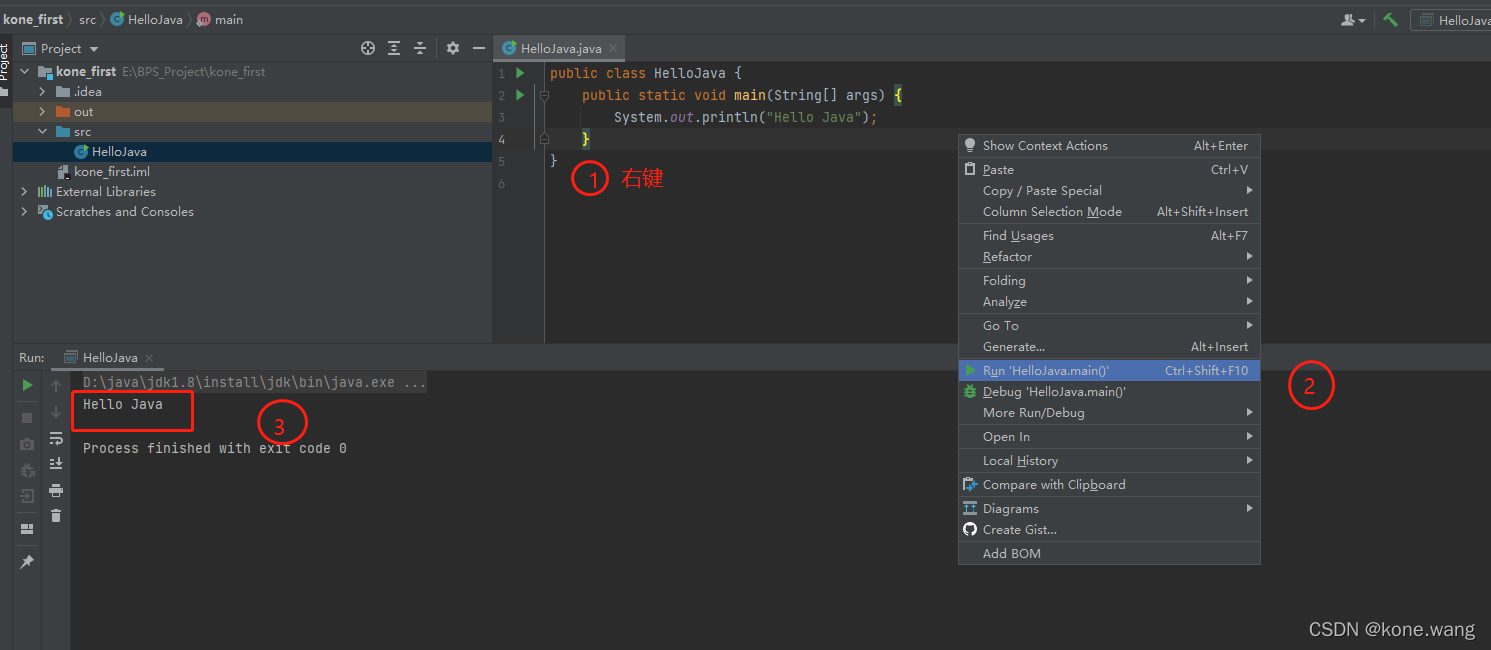Expand the .idea folder
The height and width of the screenshot is (650, 1491).
click(42, 92)
